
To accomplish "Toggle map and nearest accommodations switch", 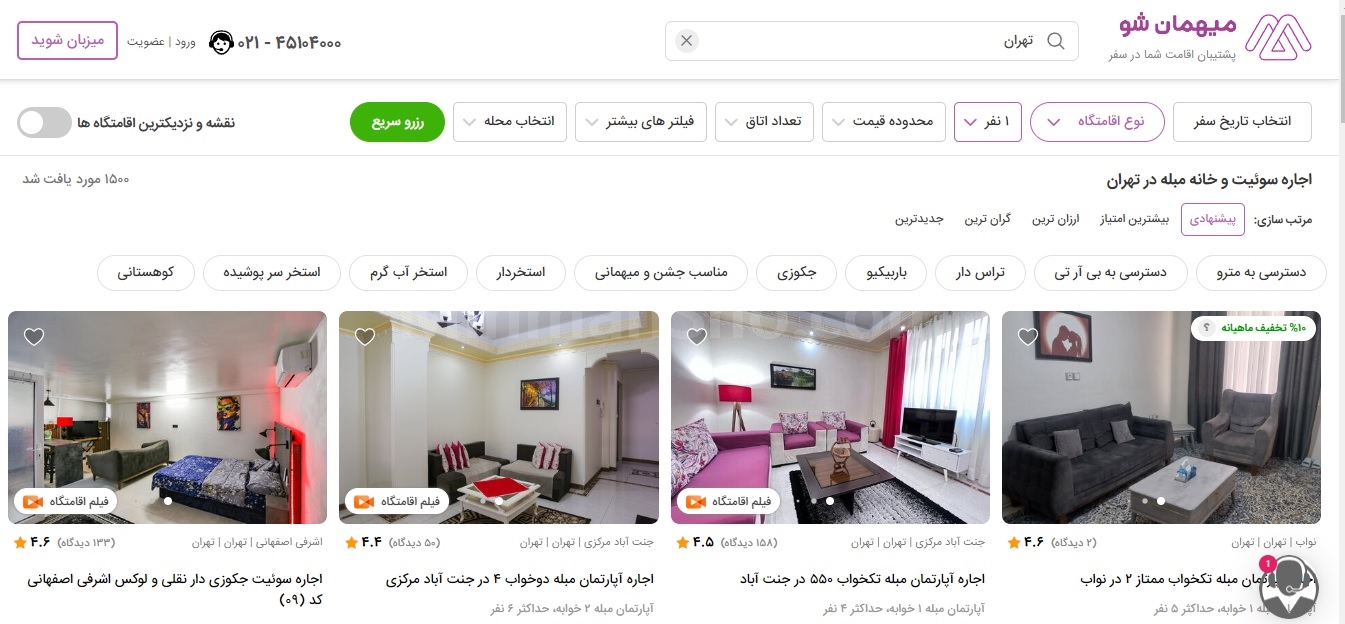I will (45, 123).
